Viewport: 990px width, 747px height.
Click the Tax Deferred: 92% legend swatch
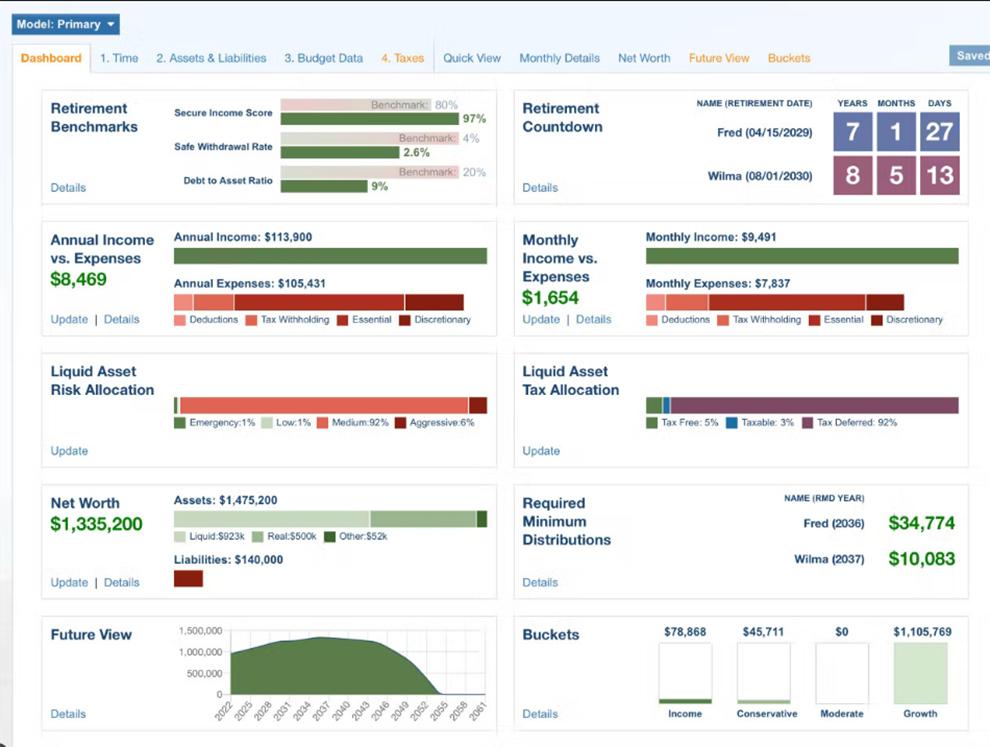(807, 423)
